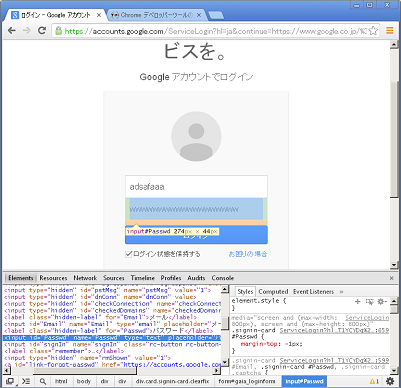Bookmark page with the star icon

[x=373, y=31]
